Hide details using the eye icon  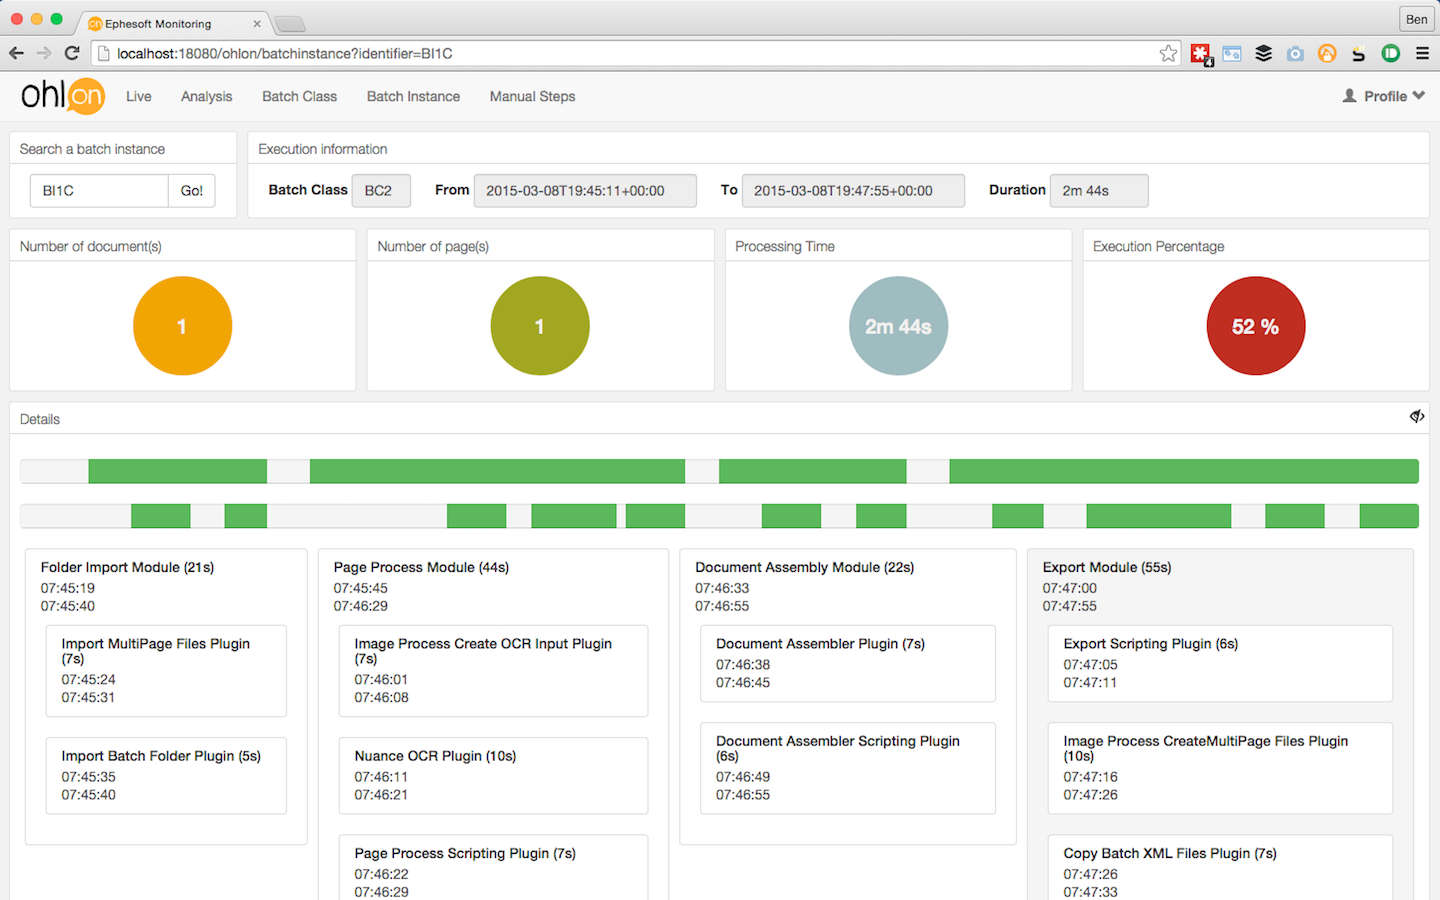[1417, 416]
